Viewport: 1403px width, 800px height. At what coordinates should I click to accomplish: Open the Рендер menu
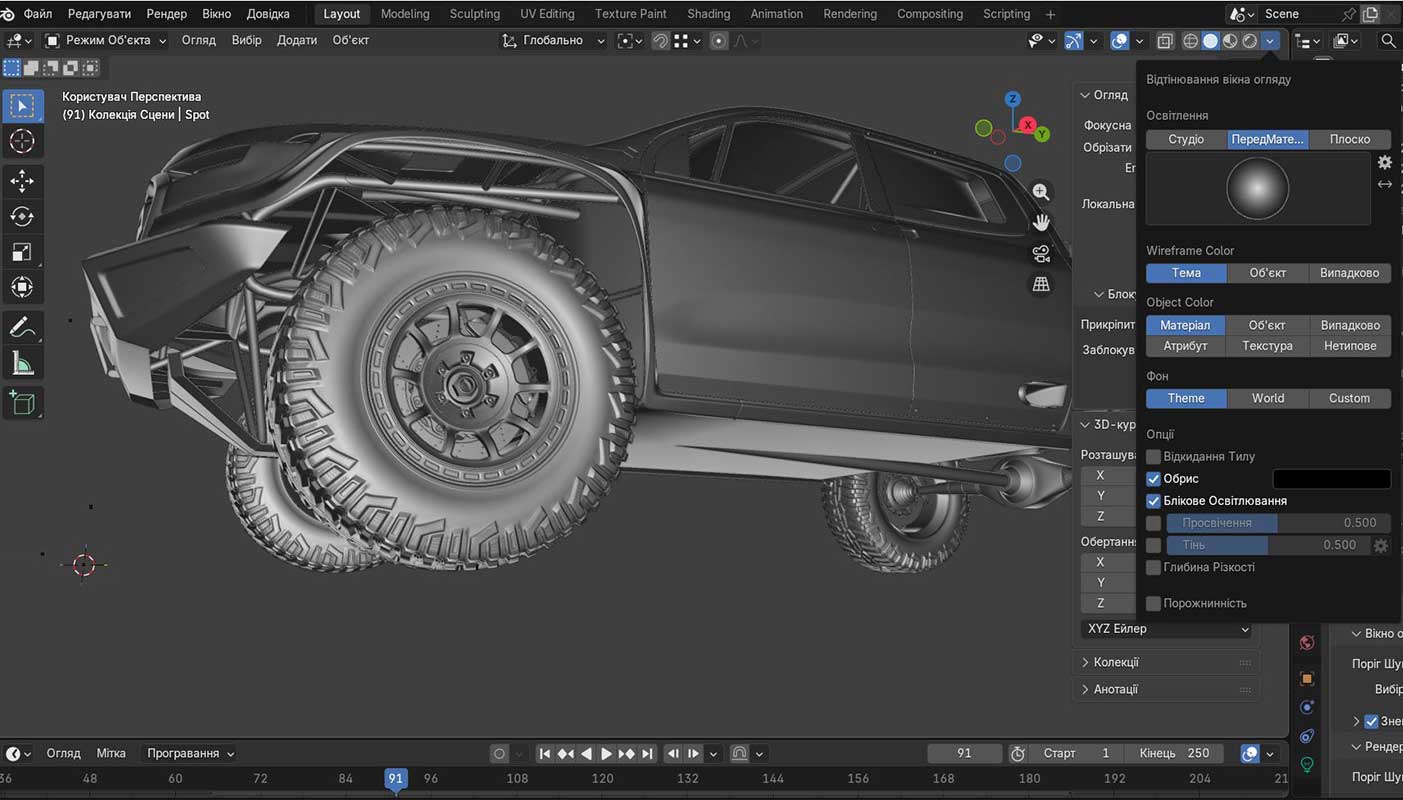point(166,14)
